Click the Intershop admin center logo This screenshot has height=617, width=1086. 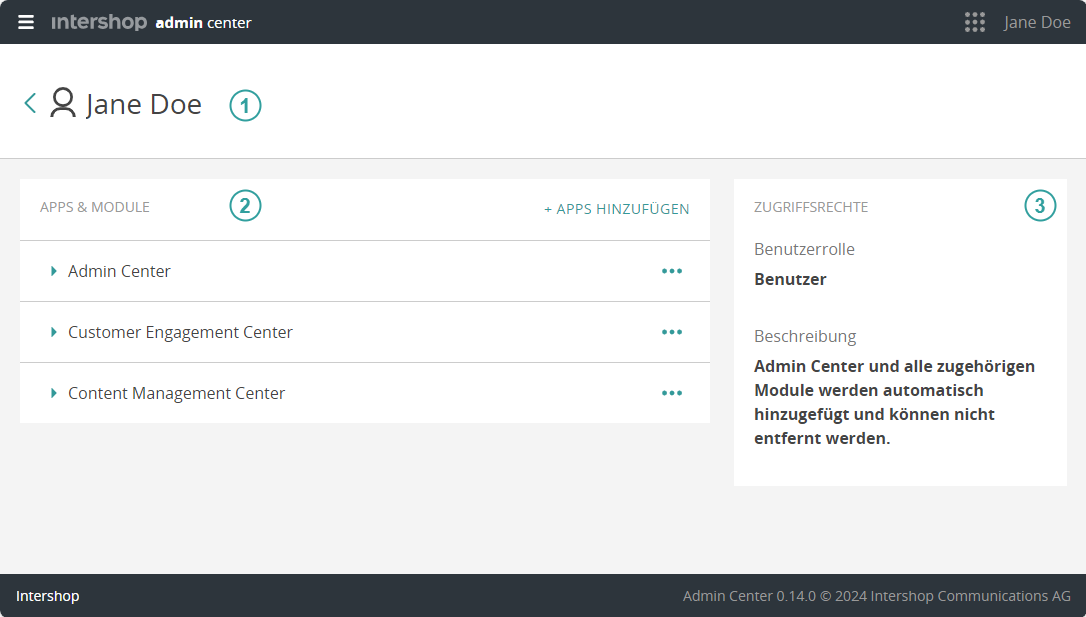pyautogui.click(x=151, y=22)
